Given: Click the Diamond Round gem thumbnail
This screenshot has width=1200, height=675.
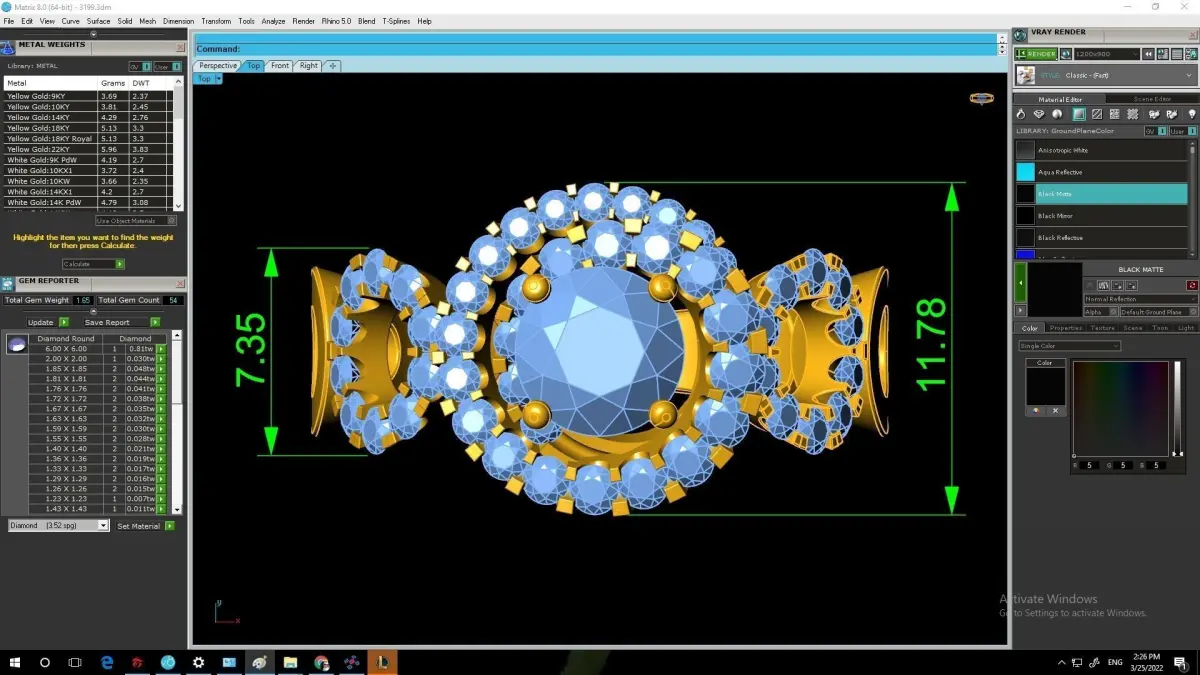Looking at the screenshot, I should 16,344.
